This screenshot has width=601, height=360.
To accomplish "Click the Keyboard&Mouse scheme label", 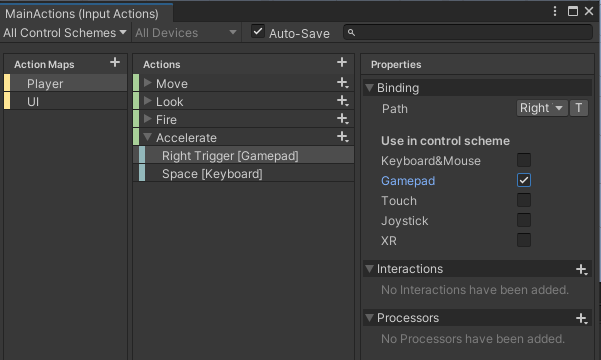I will 430,161.
